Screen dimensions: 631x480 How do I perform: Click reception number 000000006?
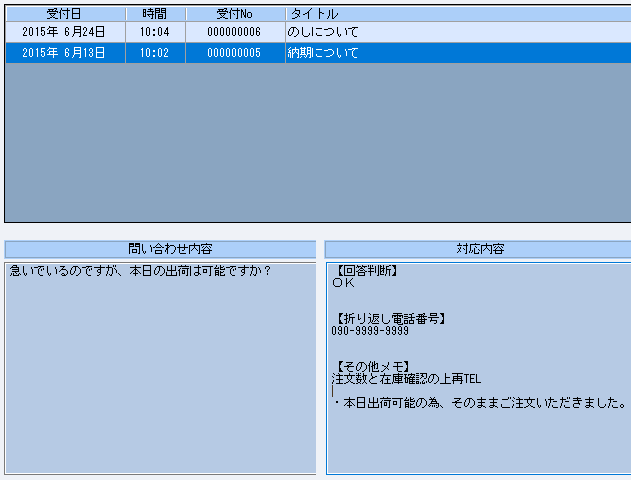234,32
